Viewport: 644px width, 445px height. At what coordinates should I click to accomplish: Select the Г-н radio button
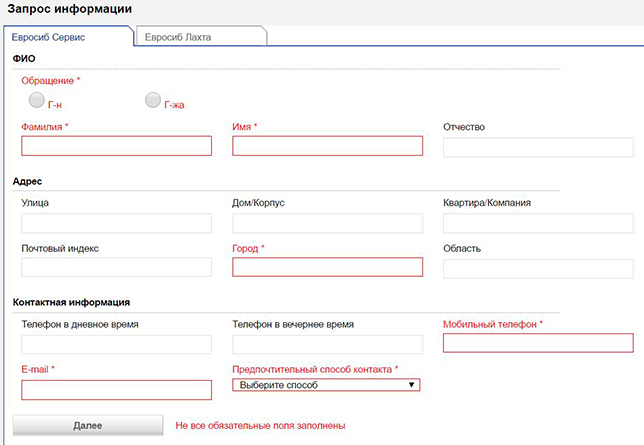coord(37,100)
